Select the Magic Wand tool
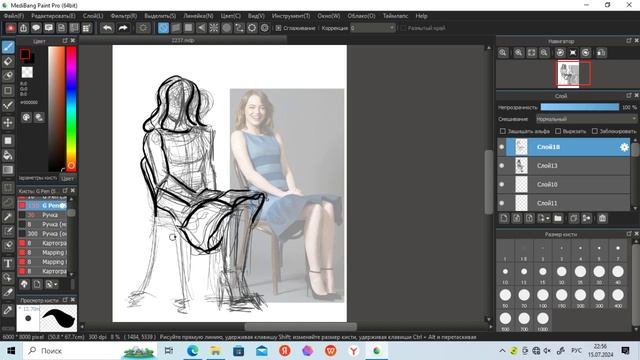Screen dimensions: 640x360 click(8, 216)
